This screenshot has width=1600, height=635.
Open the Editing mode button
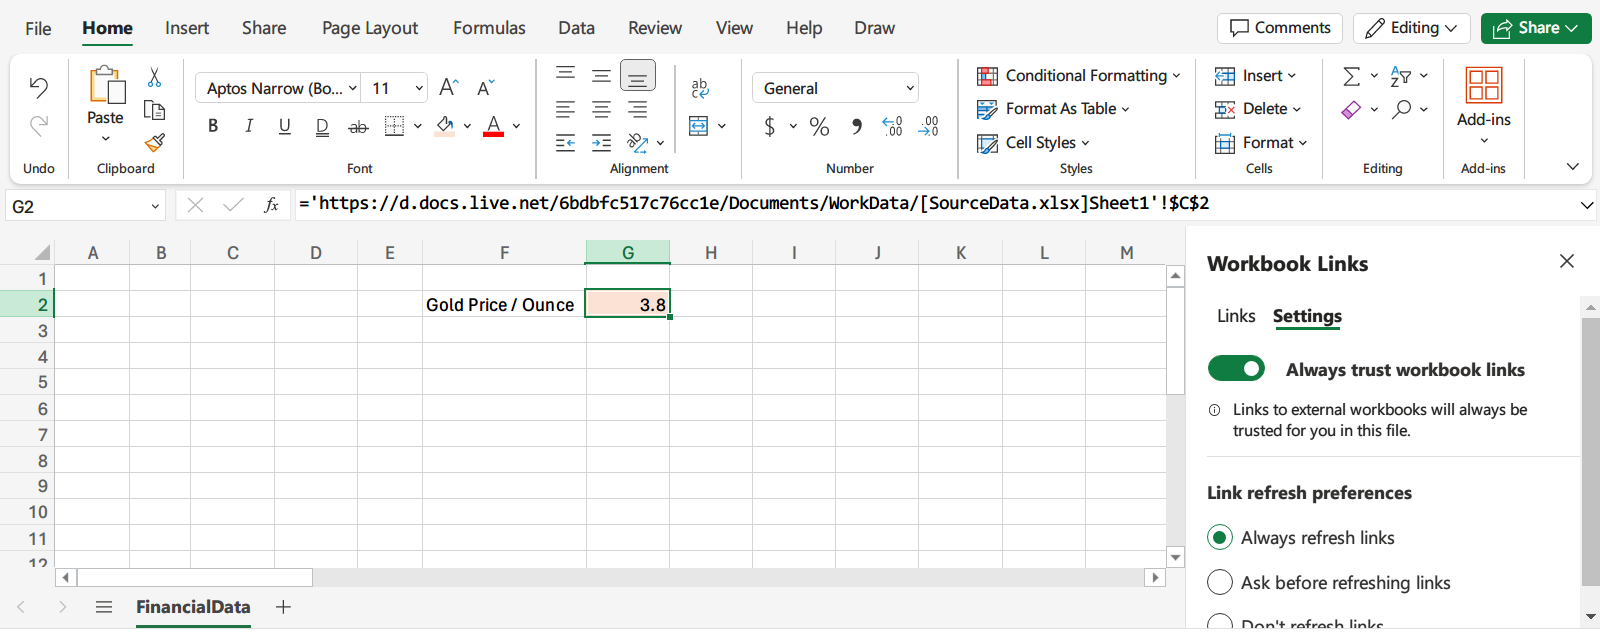tap(1412, 28)
